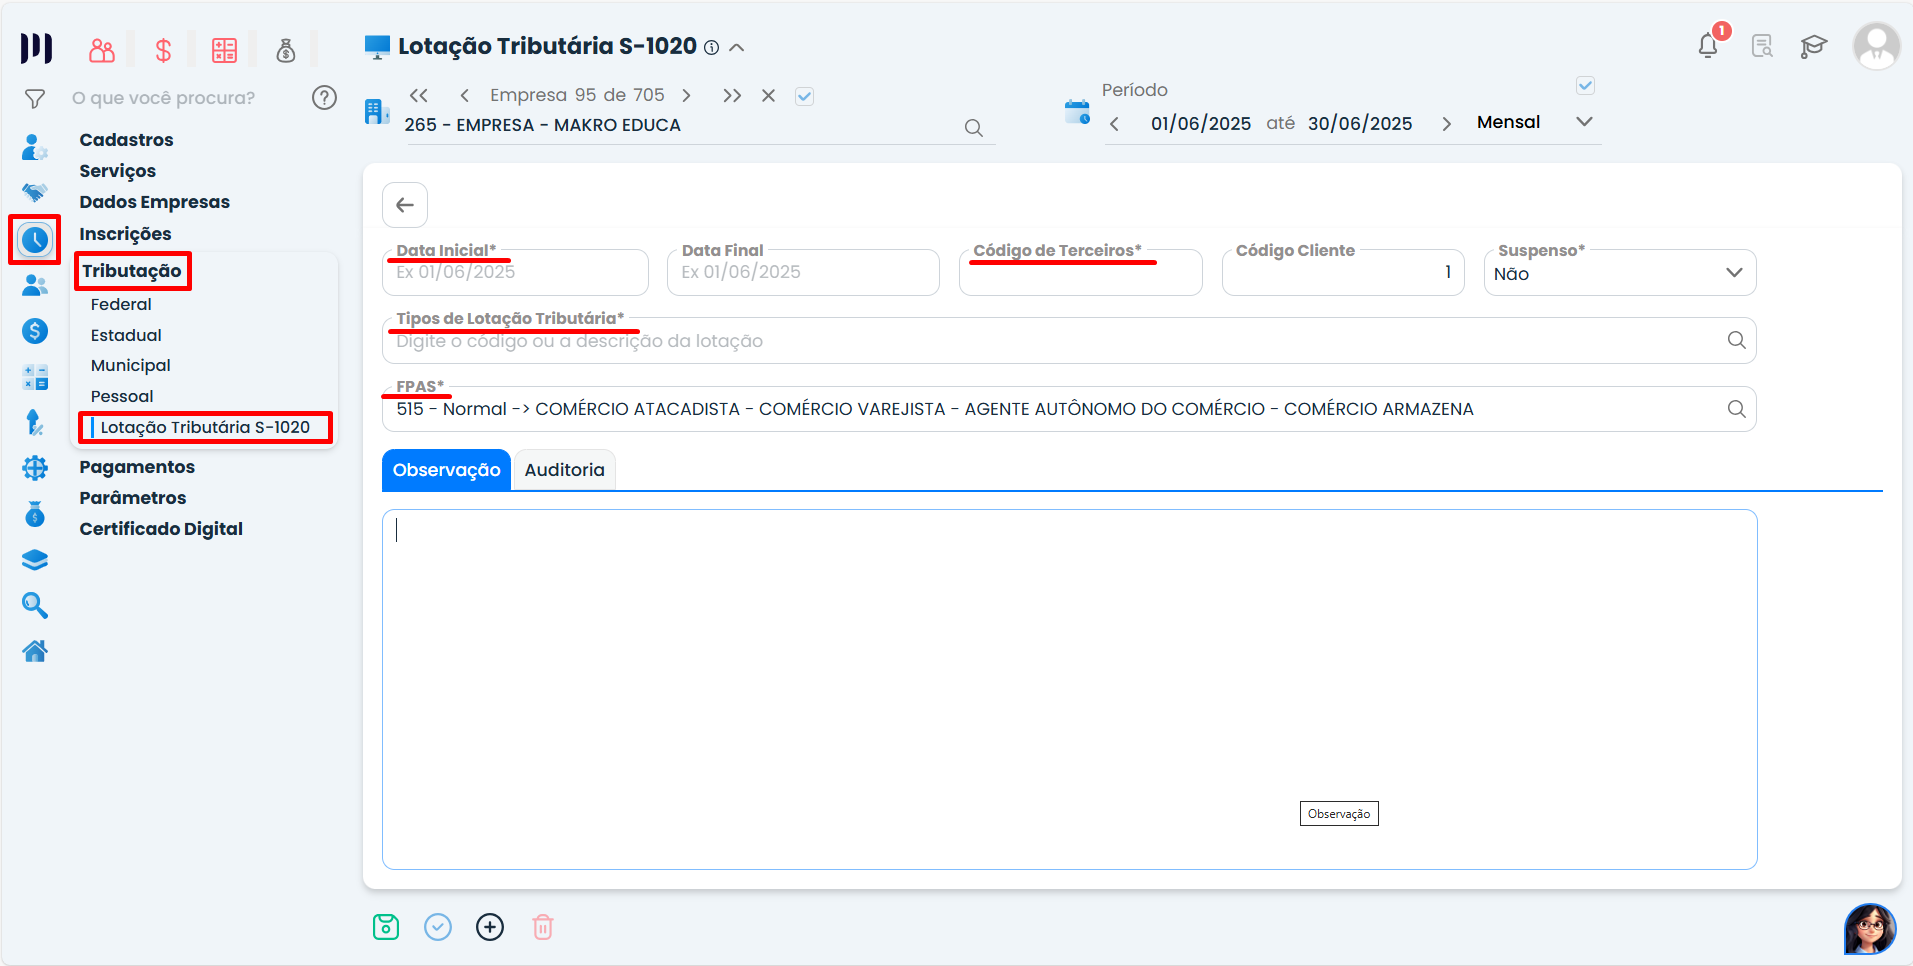This screenshot has width=1913, height=966.
Task: Select Federal in the Tributação menu
Action: tap(121, 304)
